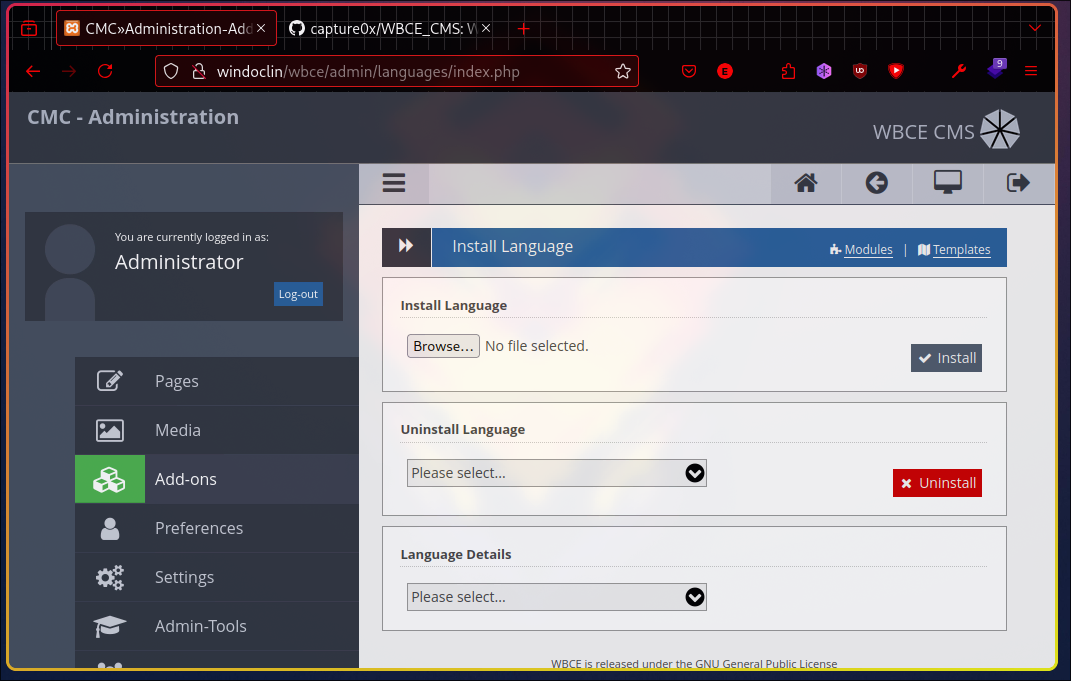Select the Add-ons cube icon in the sidebar
The image size is (1071, 681).
point(110,479)
